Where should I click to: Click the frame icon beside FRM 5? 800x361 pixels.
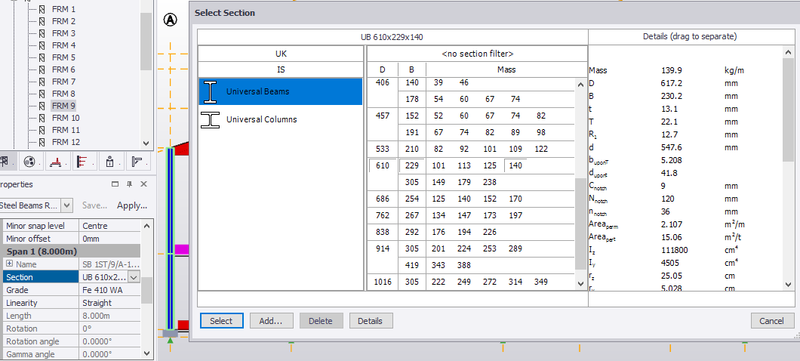42,58
